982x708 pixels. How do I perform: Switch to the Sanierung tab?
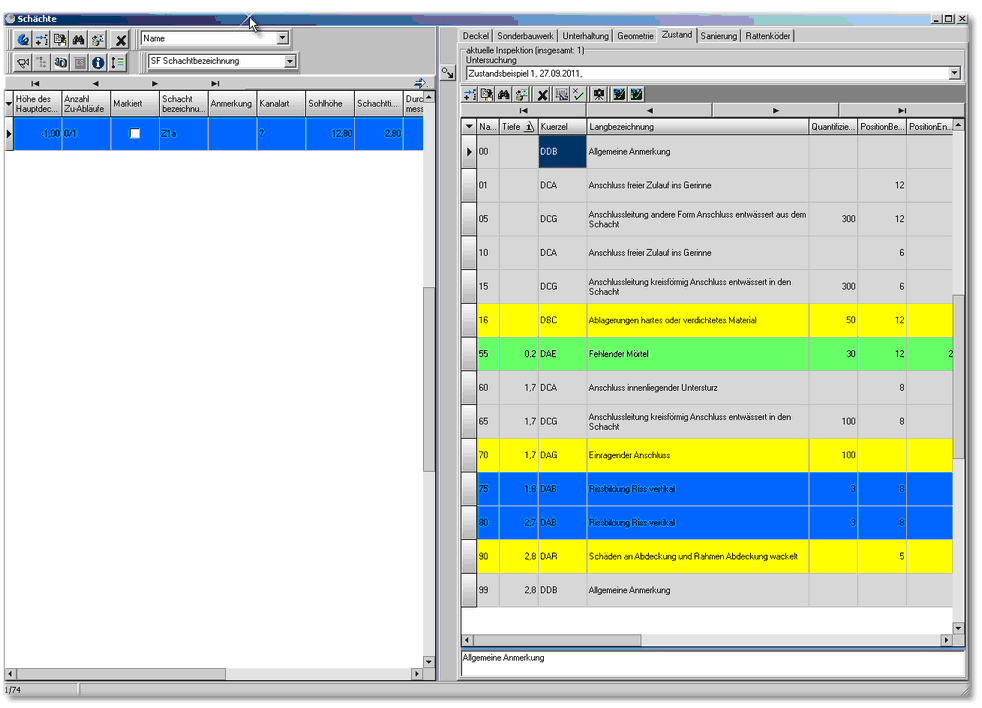718,36
